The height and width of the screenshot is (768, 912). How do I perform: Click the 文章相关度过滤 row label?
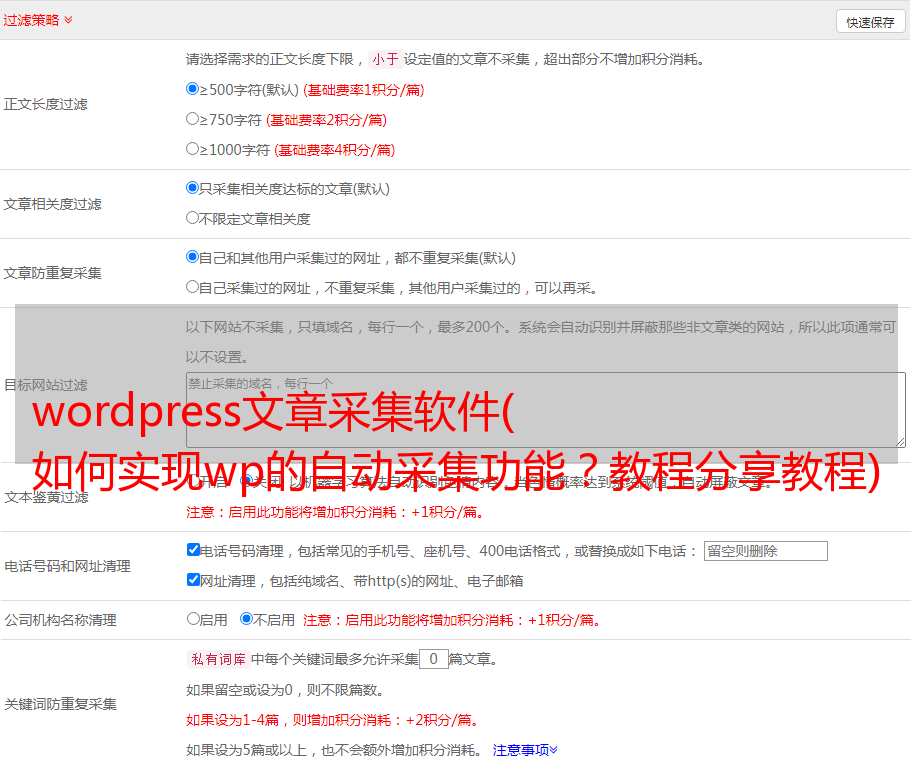point(53,204)
